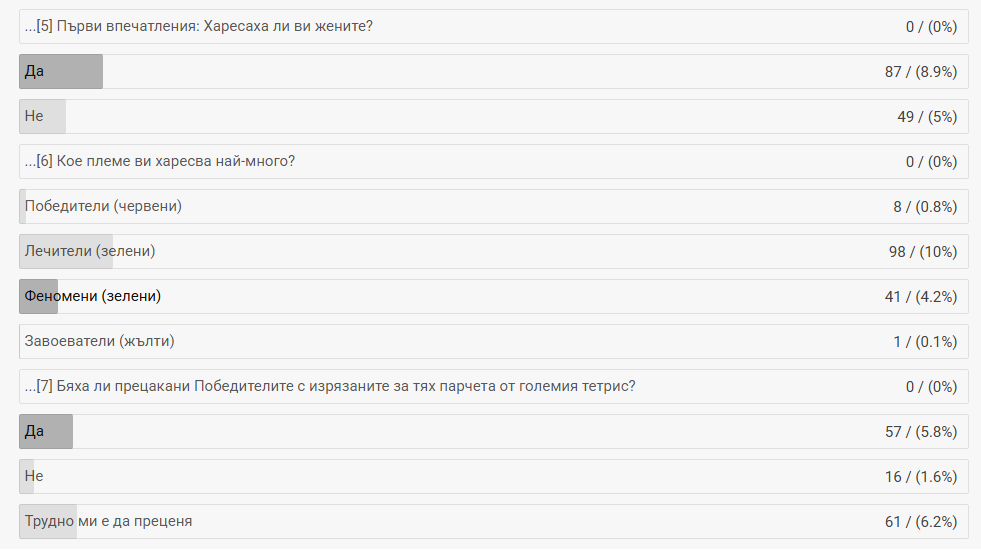981x554 pixels.
Task: Click the question 7 header about the tetris pieces
Action: click(x=330, y=387)
